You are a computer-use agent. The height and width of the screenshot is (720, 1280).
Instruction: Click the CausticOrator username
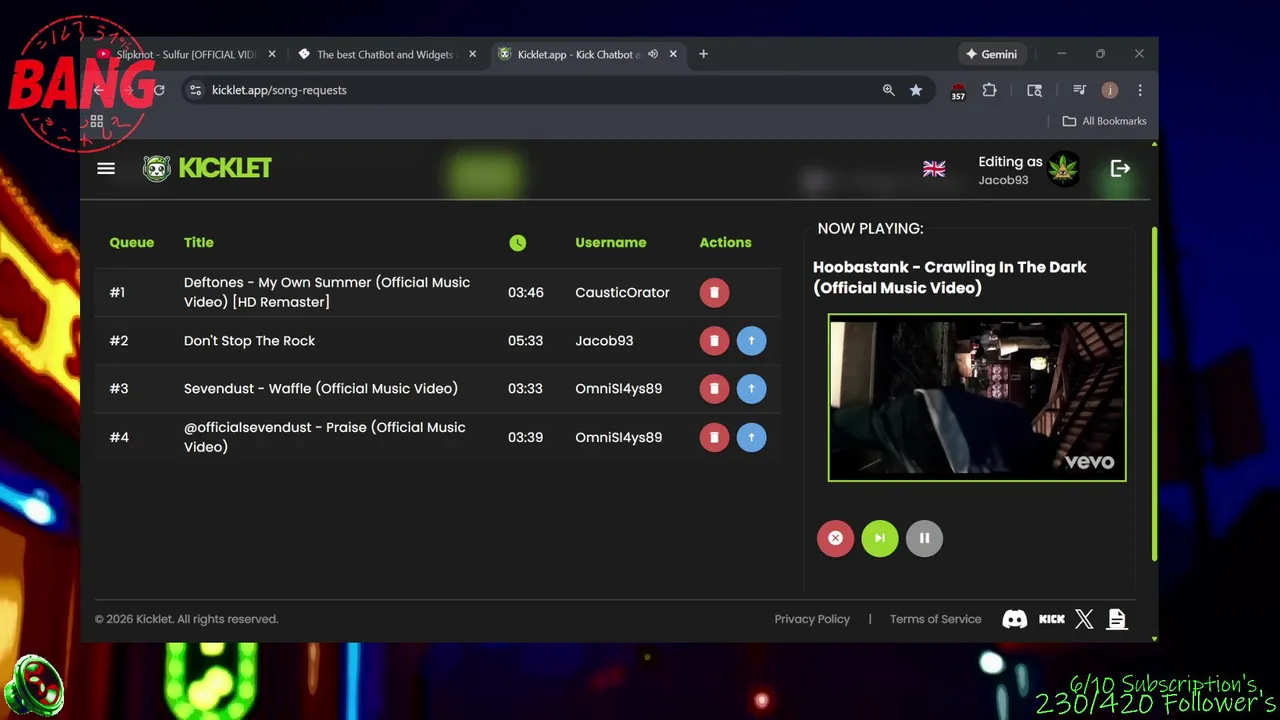[622, 292]
